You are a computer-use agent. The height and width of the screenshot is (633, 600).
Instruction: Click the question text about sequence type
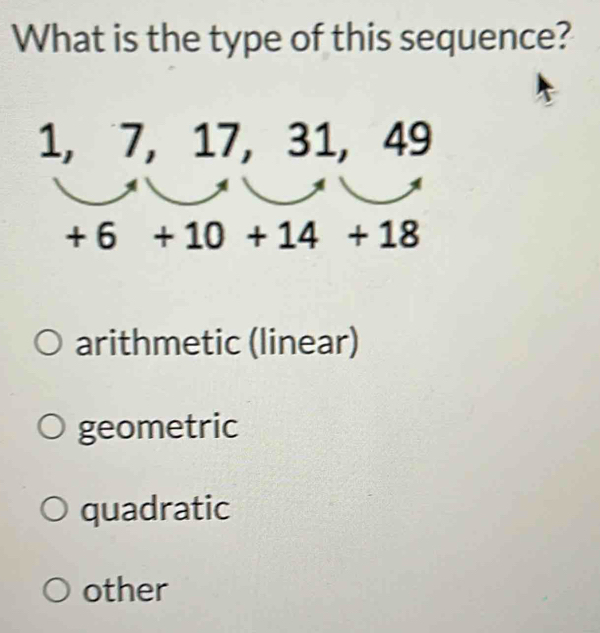tap(293, 38)
